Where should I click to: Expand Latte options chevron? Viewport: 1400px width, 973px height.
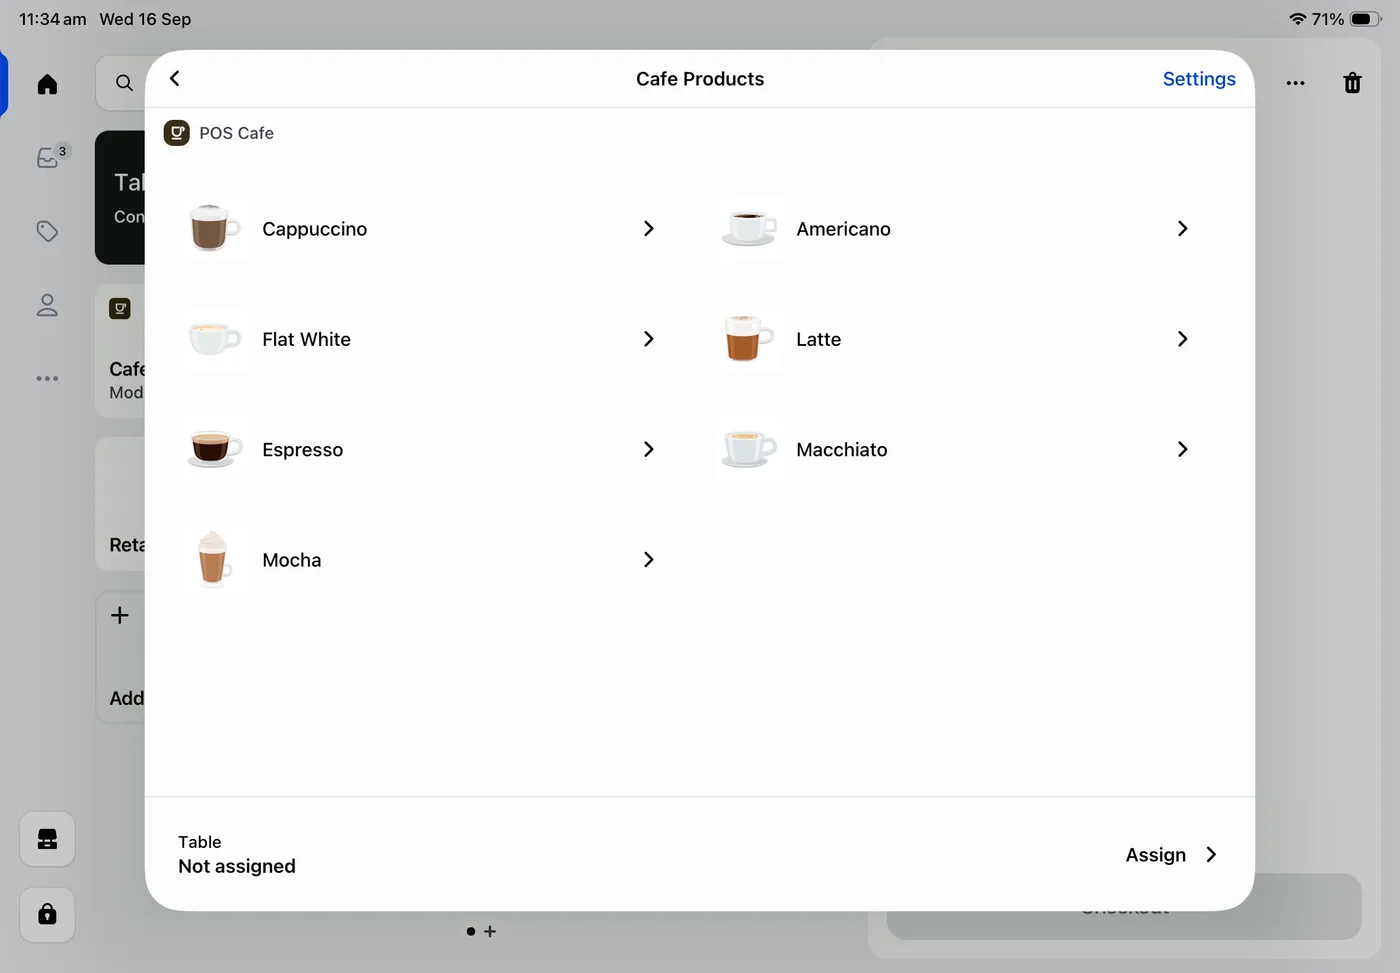pyautogui.click(x=1182, y=339)
